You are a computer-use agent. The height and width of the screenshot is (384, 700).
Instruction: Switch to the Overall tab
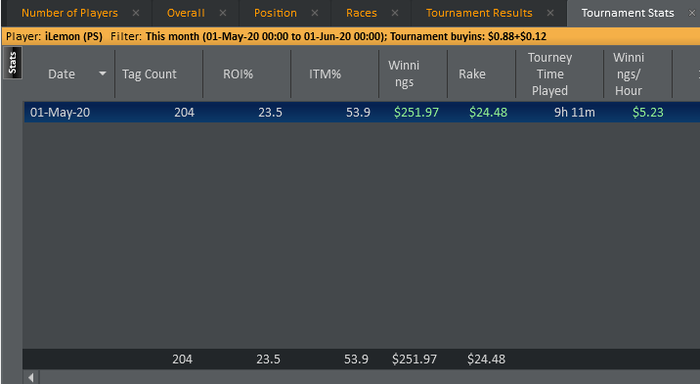coord(186,13)
